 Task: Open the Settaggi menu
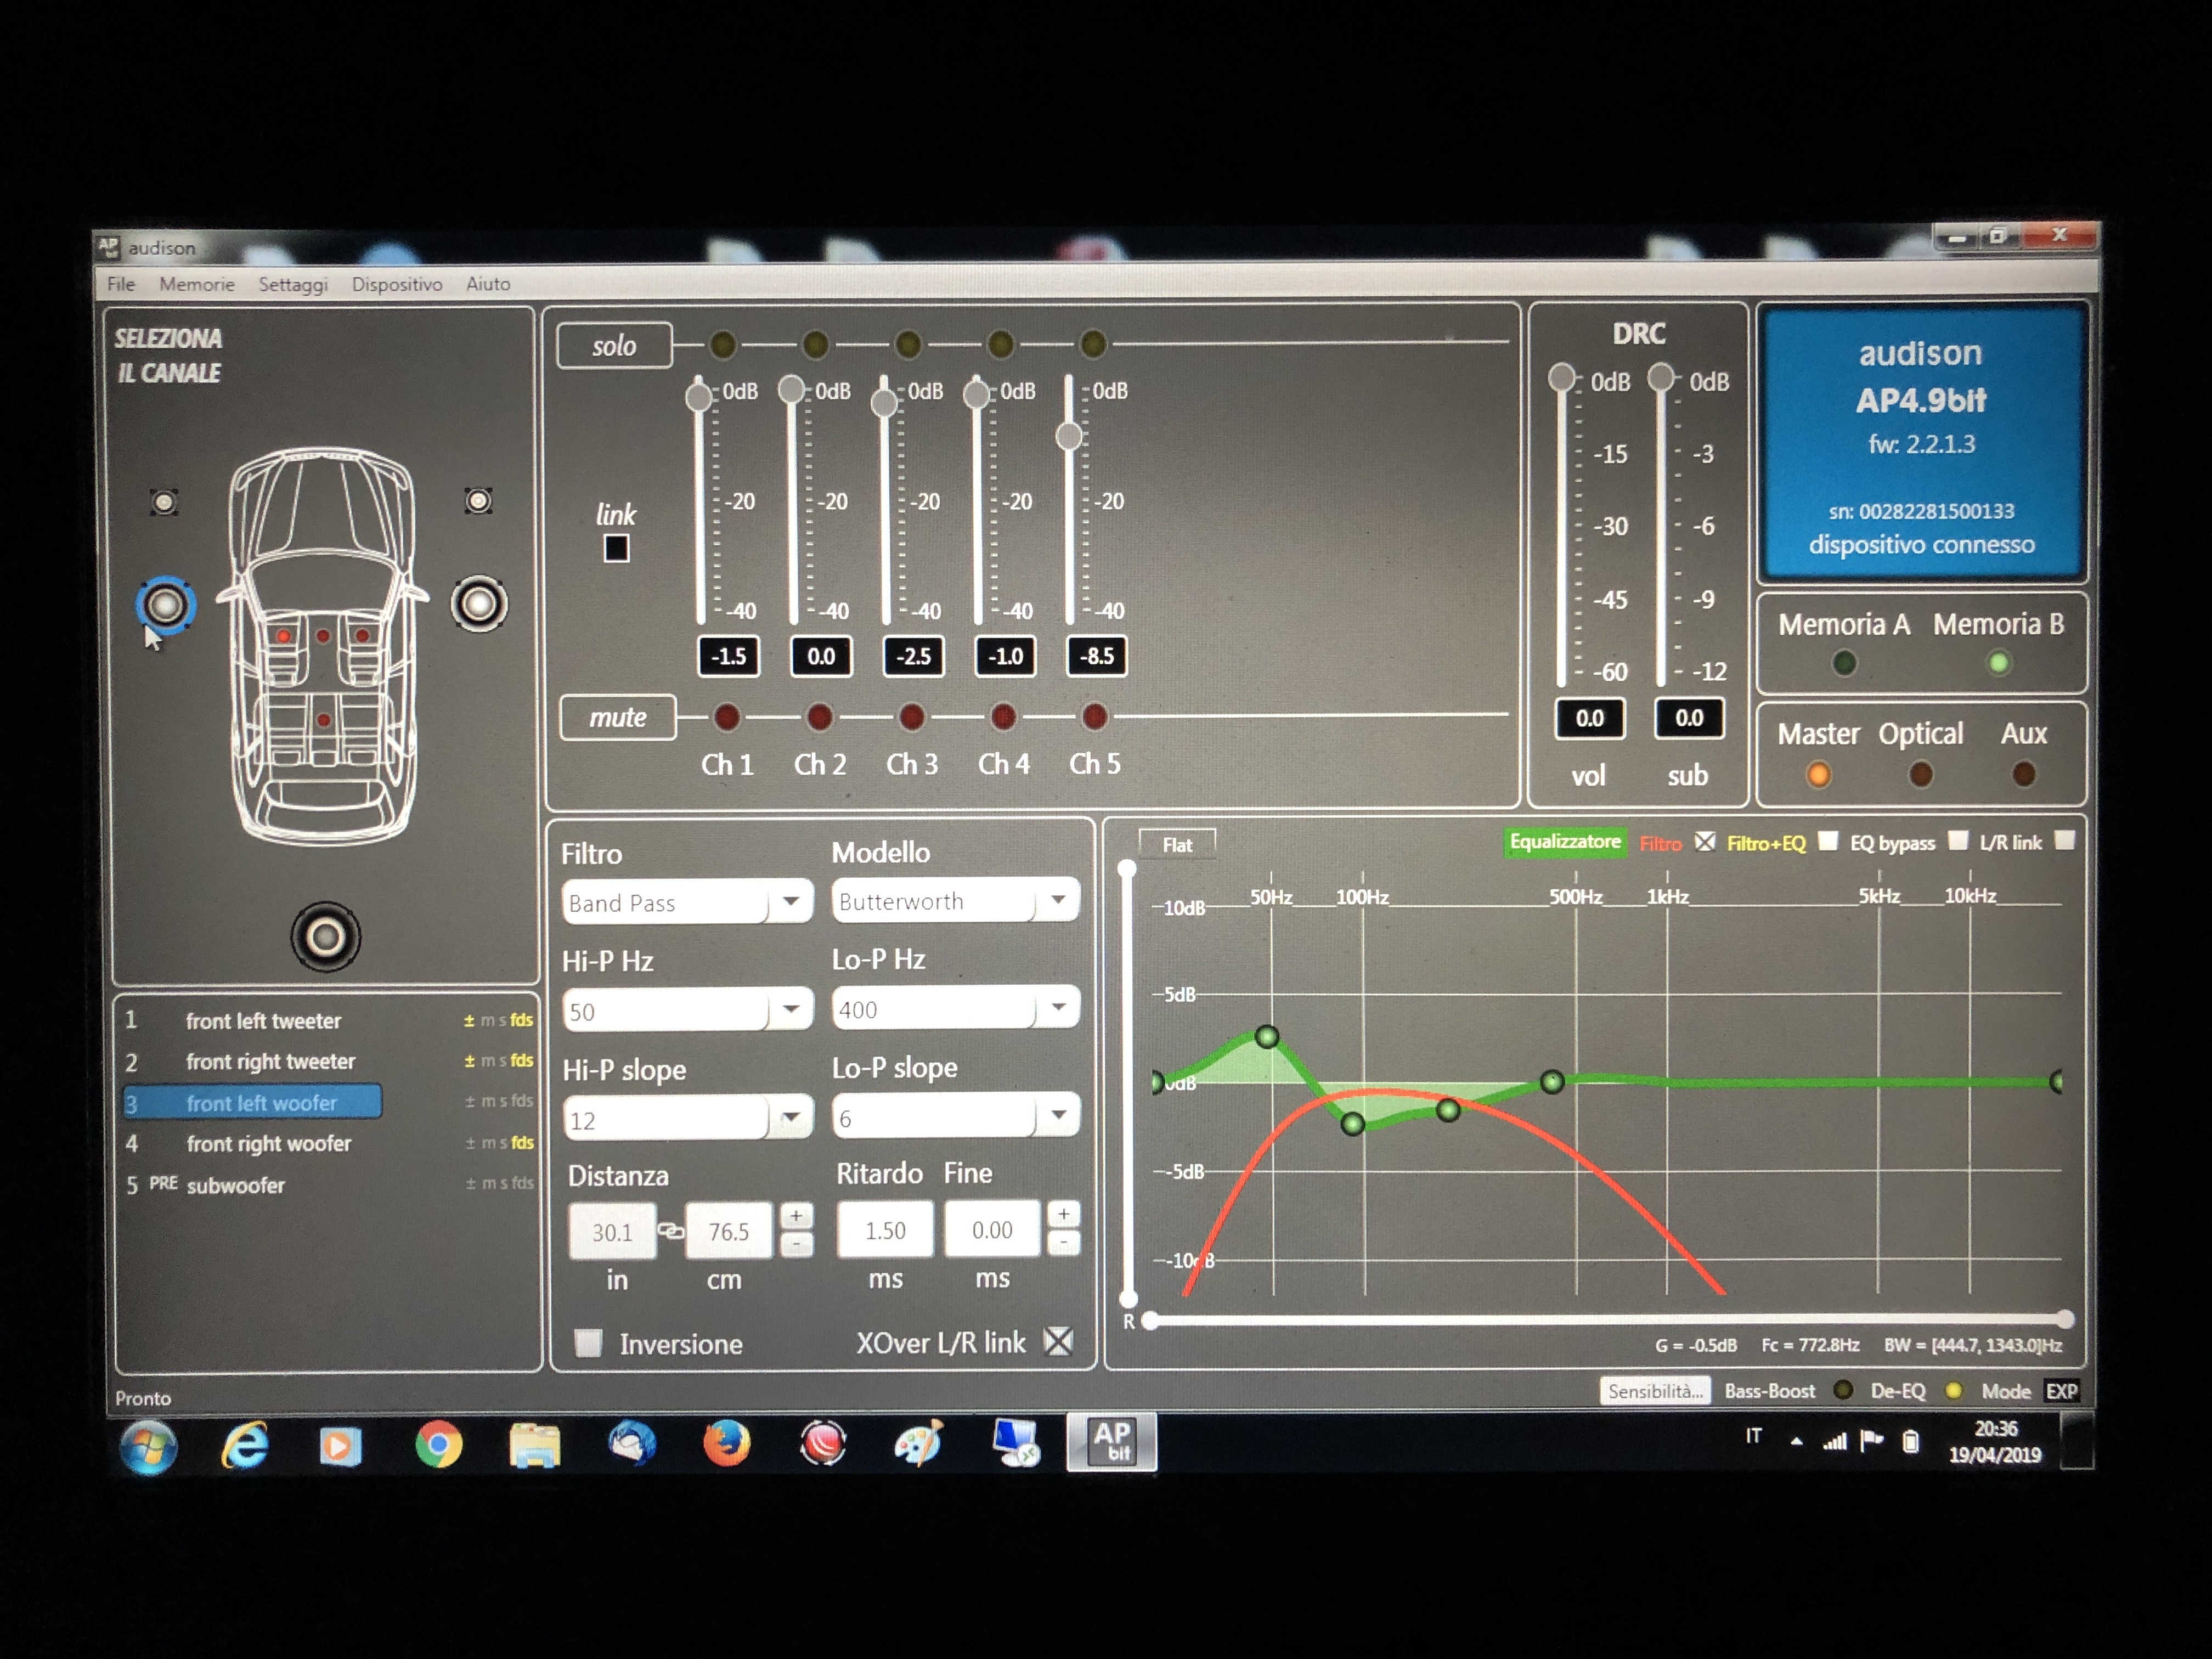tap(293, 285)
